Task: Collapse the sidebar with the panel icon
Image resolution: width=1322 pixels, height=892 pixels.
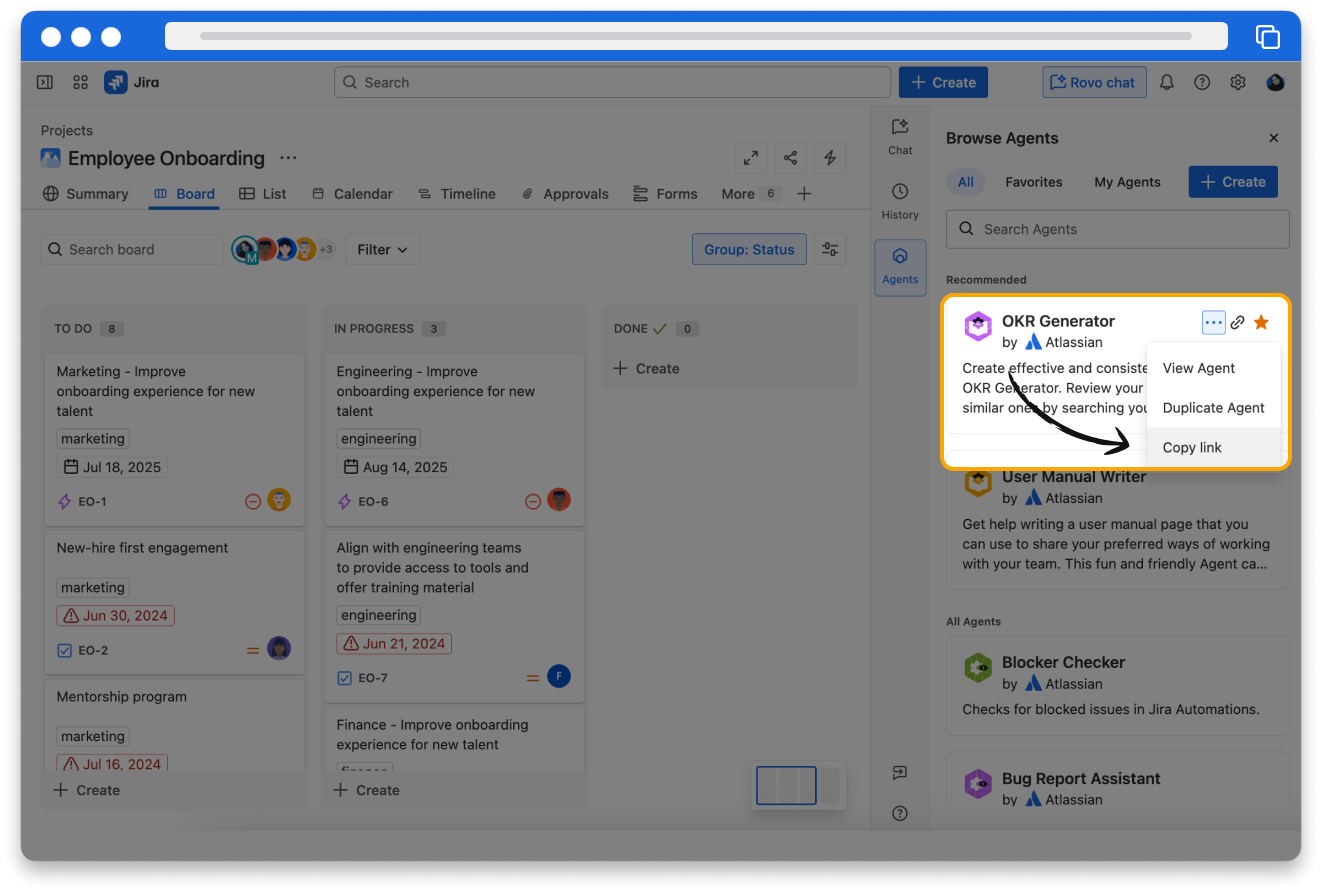Action: 44,82
